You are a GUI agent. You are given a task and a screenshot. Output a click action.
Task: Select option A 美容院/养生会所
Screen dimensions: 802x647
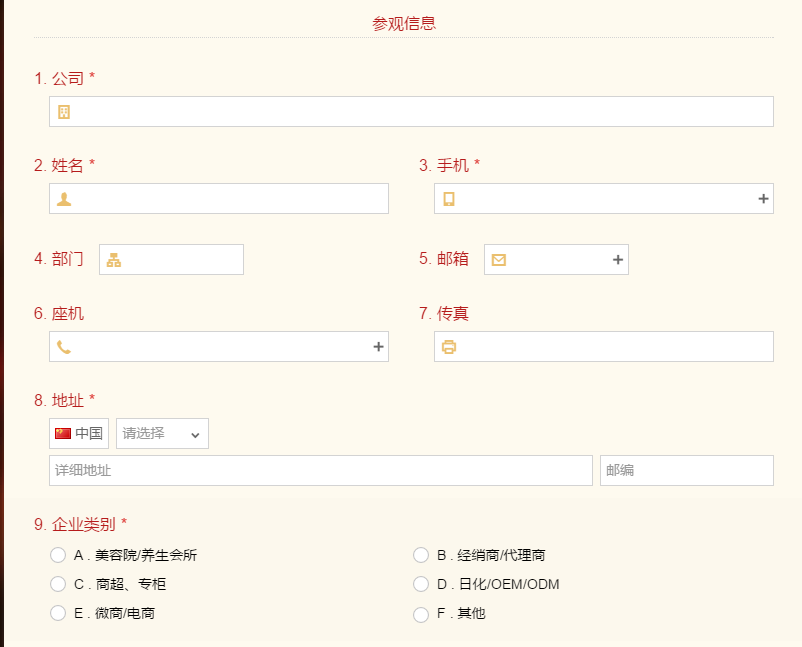click(58, 555)
